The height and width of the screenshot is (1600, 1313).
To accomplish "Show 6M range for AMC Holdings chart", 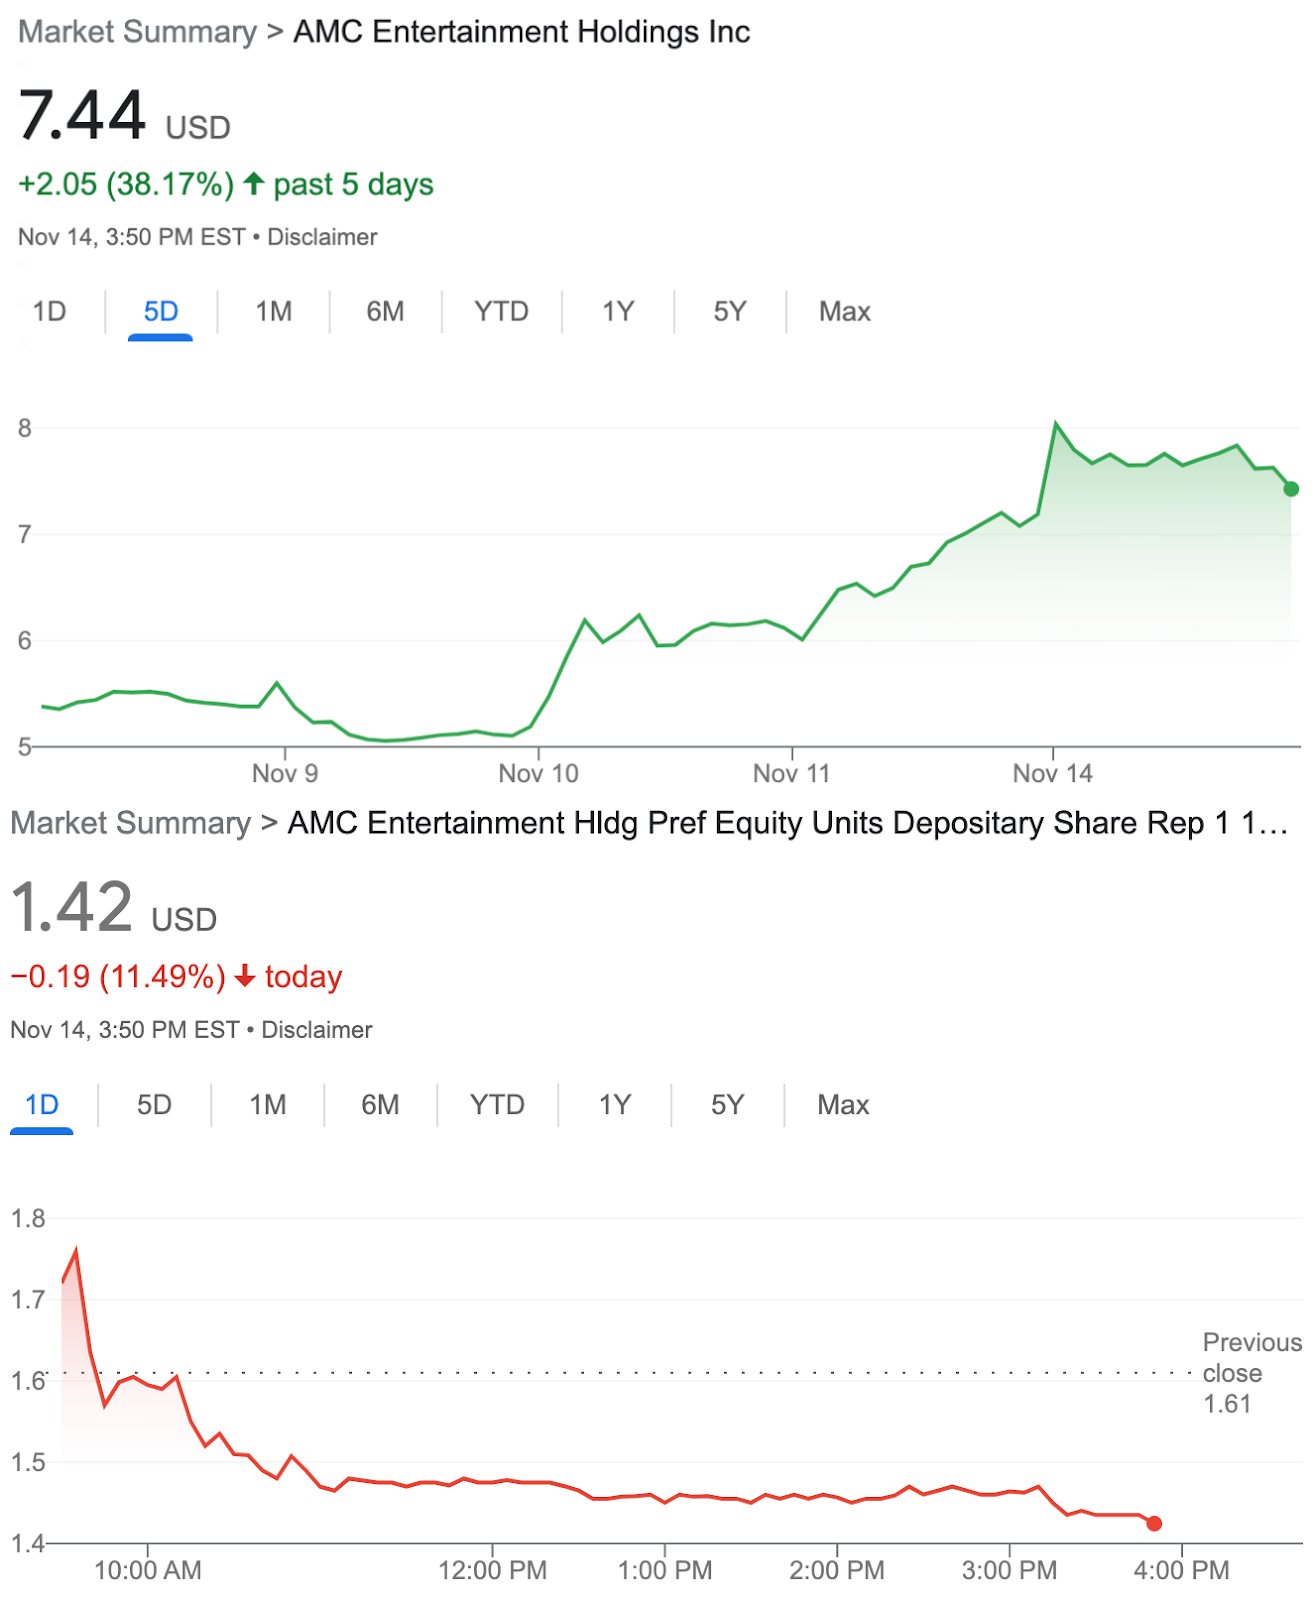I will tap(385, 312).
